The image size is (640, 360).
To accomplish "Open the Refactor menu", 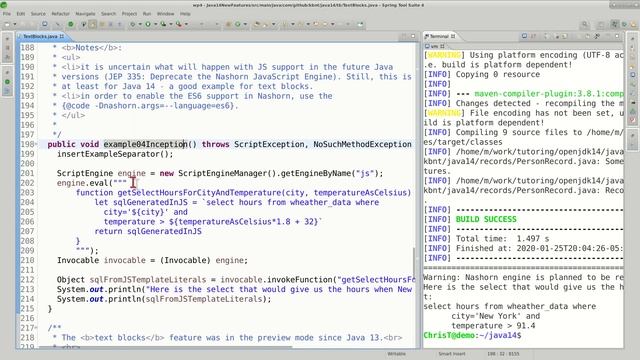I will click(60, 13).
